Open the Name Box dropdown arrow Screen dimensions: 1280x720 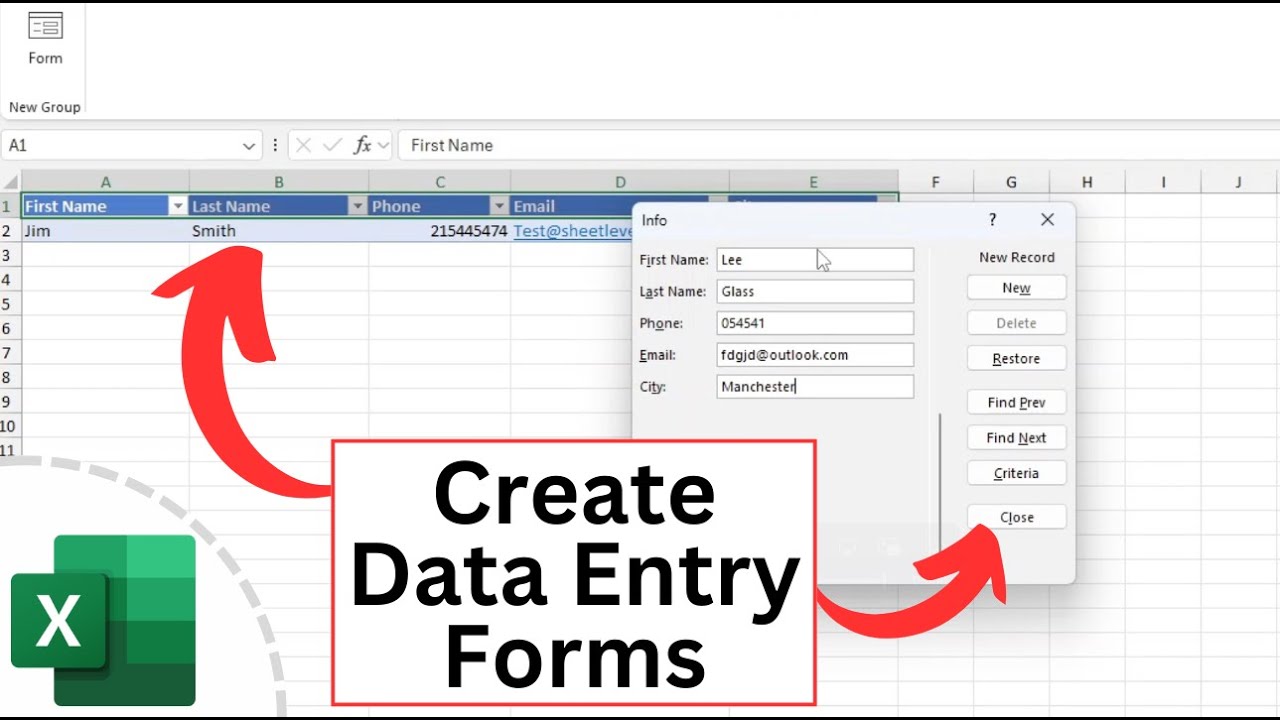click(x=249, y=146)
